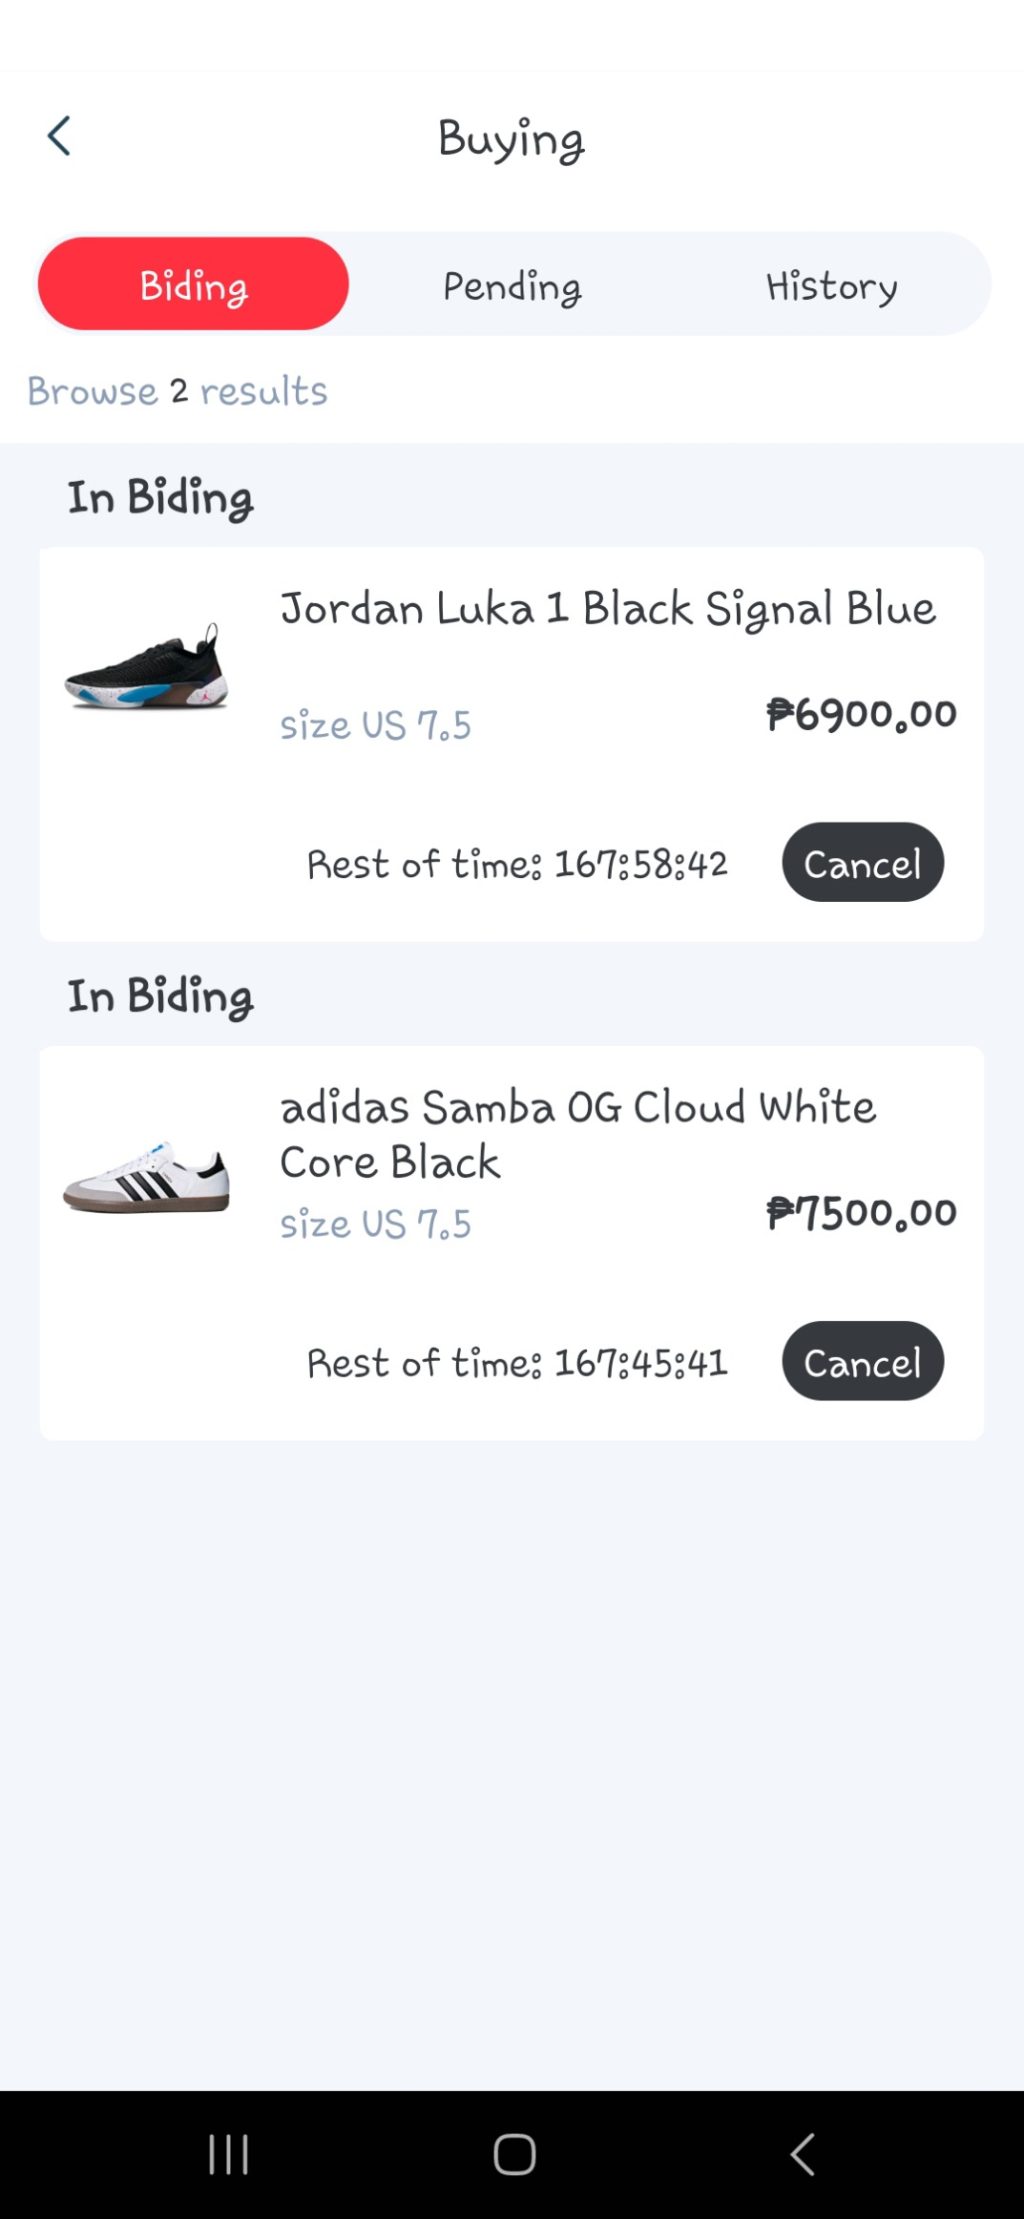Tap size US 7.5 under Jordan Luka
This screenshot has width=1024, height=2219.
coord(375,725)
